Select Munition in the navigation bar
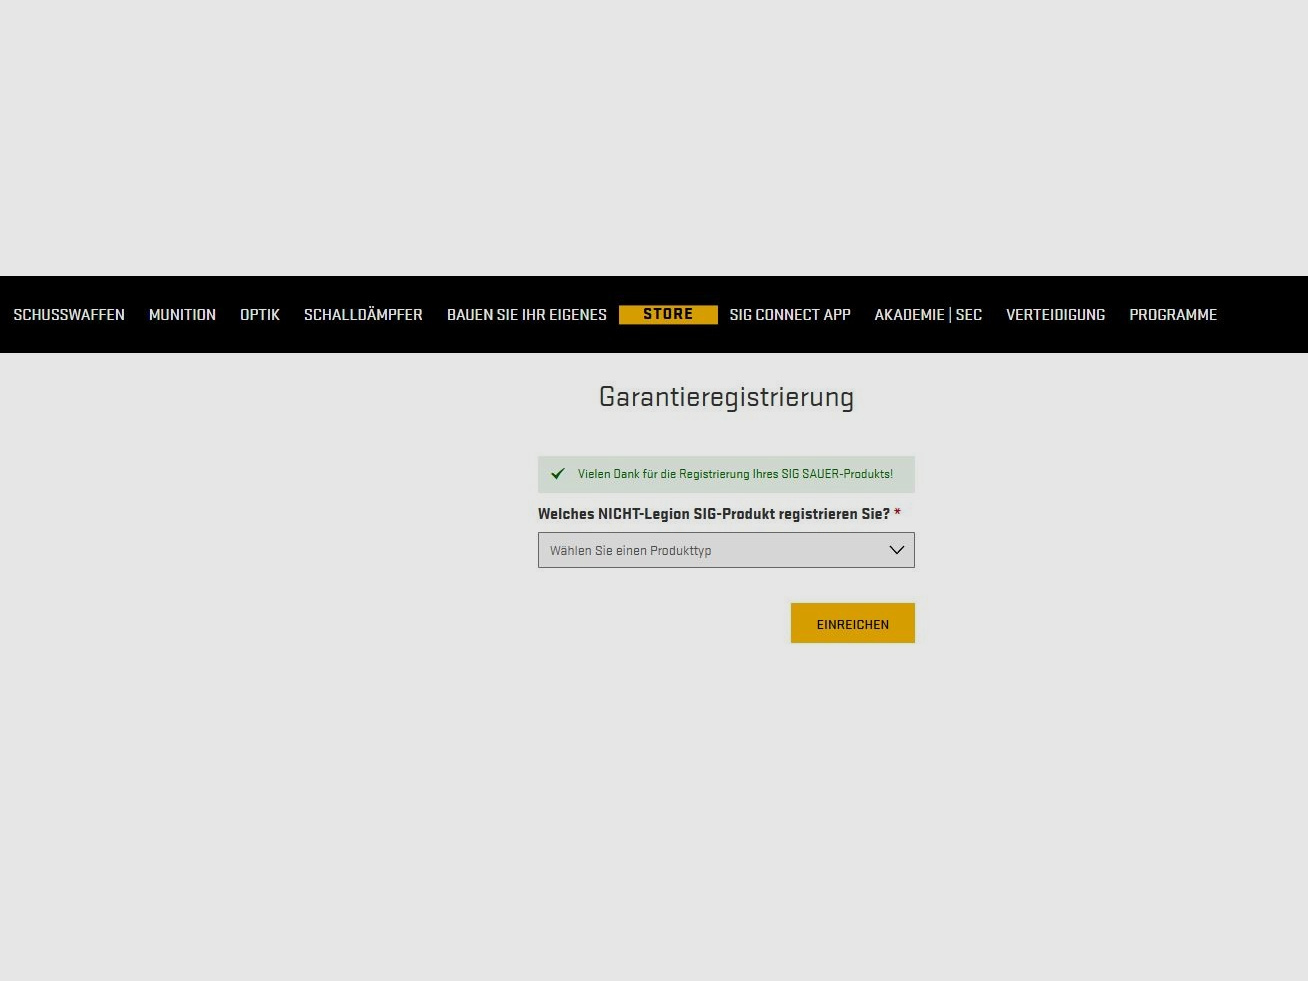Viewport: 1308px width, 981px height. pos(182,315)
